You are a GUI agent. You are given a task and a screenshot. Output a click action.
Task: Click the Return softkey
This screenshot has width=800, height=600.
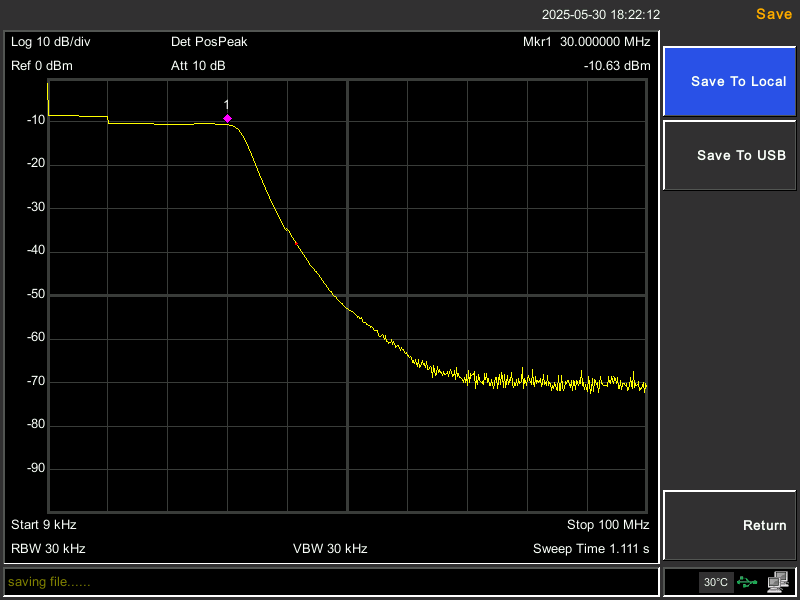click(730, 525)
